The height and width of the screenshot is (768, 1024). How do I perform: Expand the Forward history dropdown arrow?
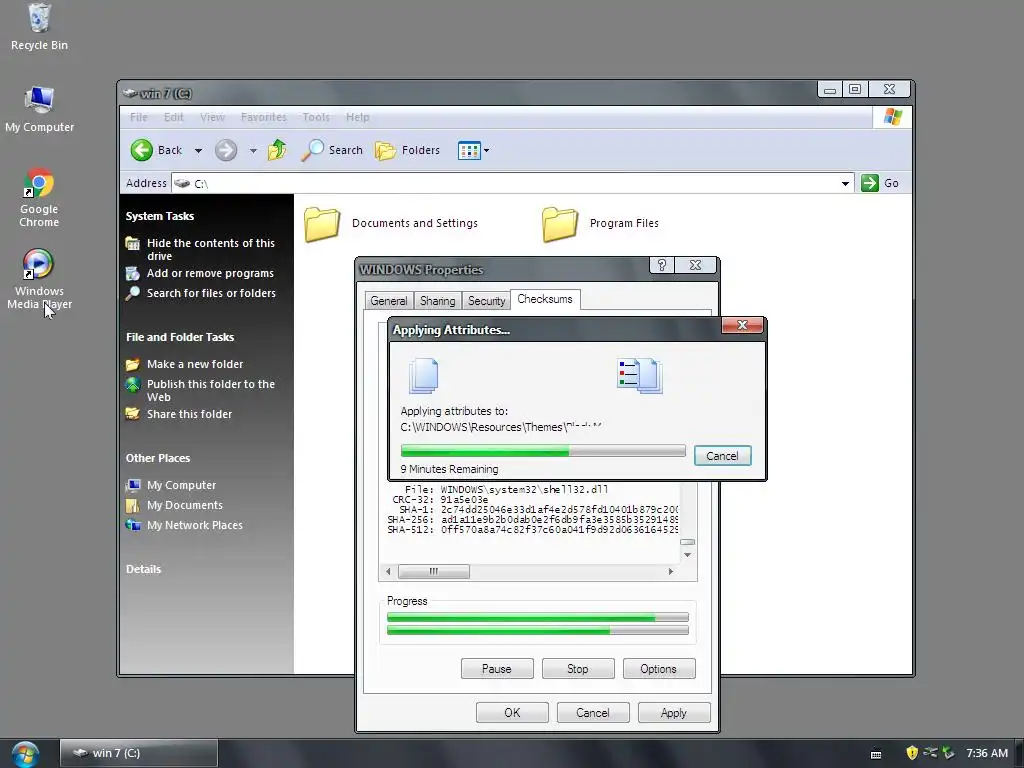(253, 151)
